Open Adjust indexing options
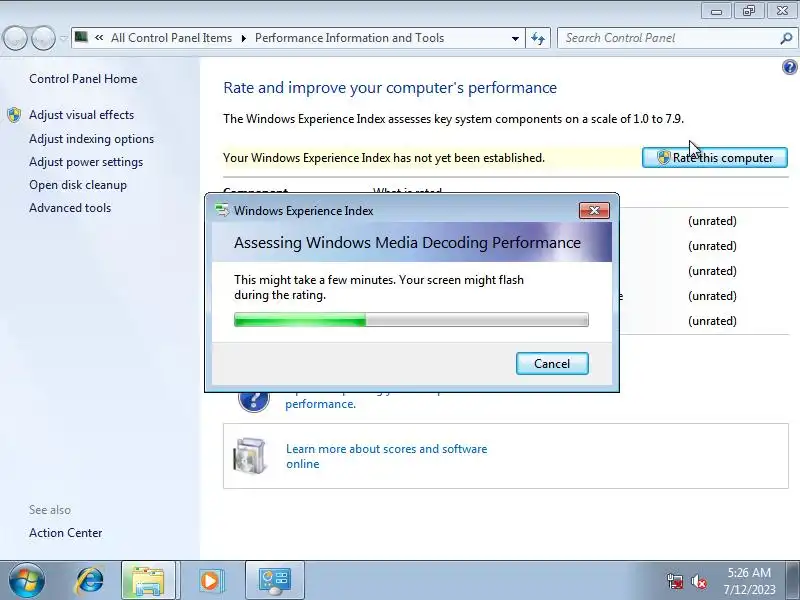The height and width of the screenshot is (600, 800). click(91, 139)
